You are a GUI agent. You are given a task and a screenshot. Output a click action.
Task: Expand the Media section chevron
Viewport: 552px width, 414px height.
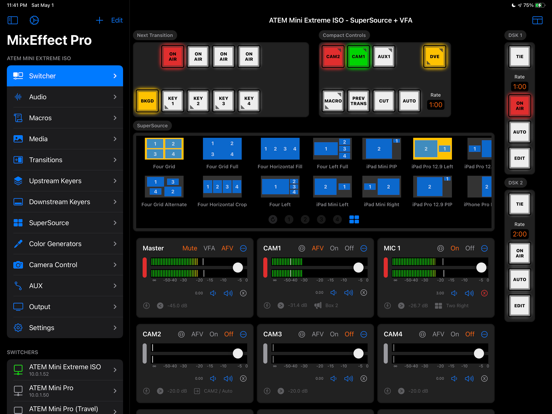coord(115,139)
